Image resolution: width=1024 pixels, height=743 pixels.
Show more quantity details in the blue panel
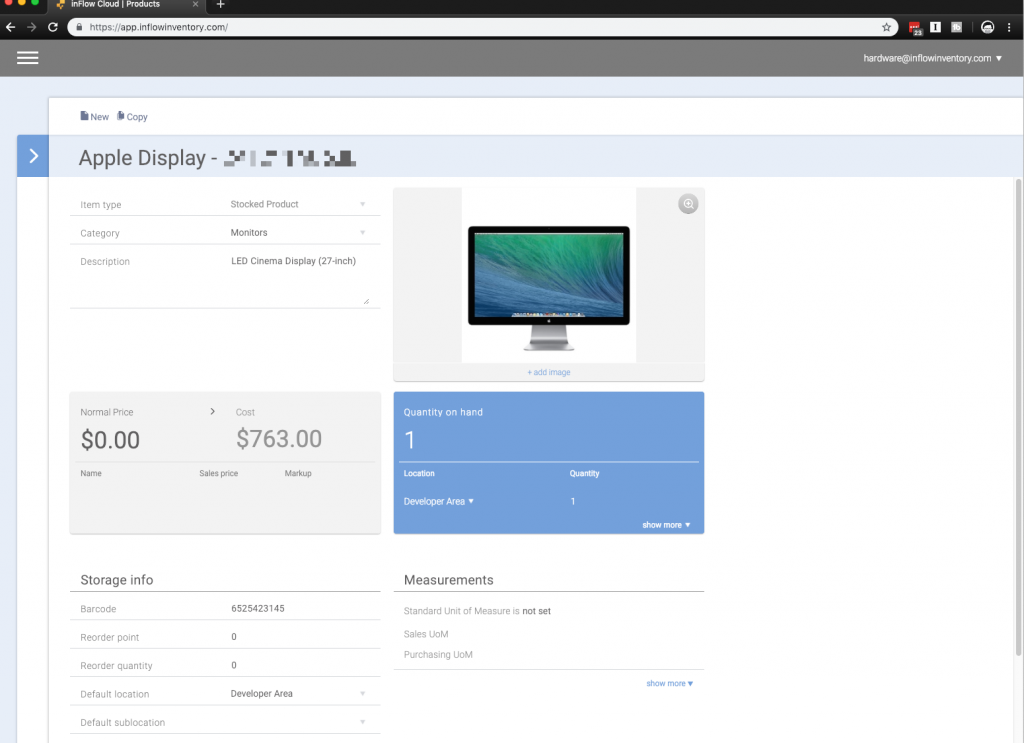[x=666, y=524]
